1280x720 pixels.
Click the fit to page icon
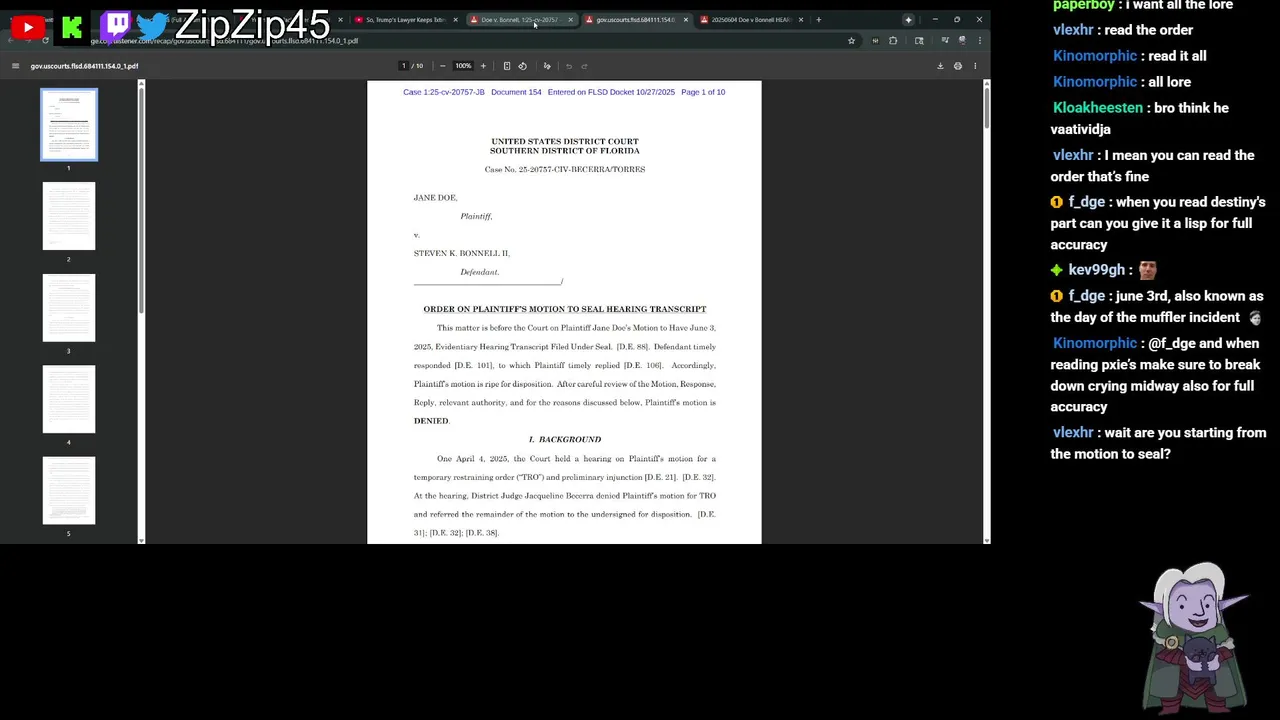point(507,66)
